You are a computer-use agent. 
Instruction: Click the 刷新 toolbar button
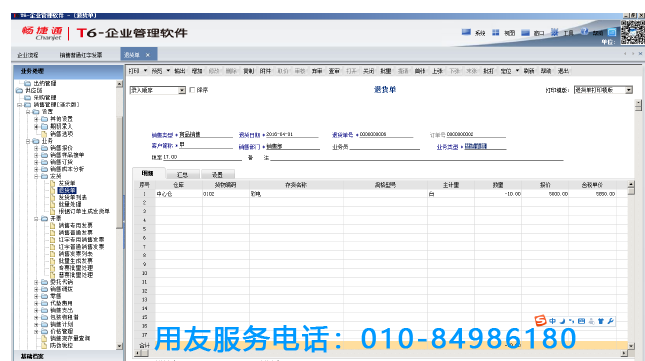[x=529, y=71]
